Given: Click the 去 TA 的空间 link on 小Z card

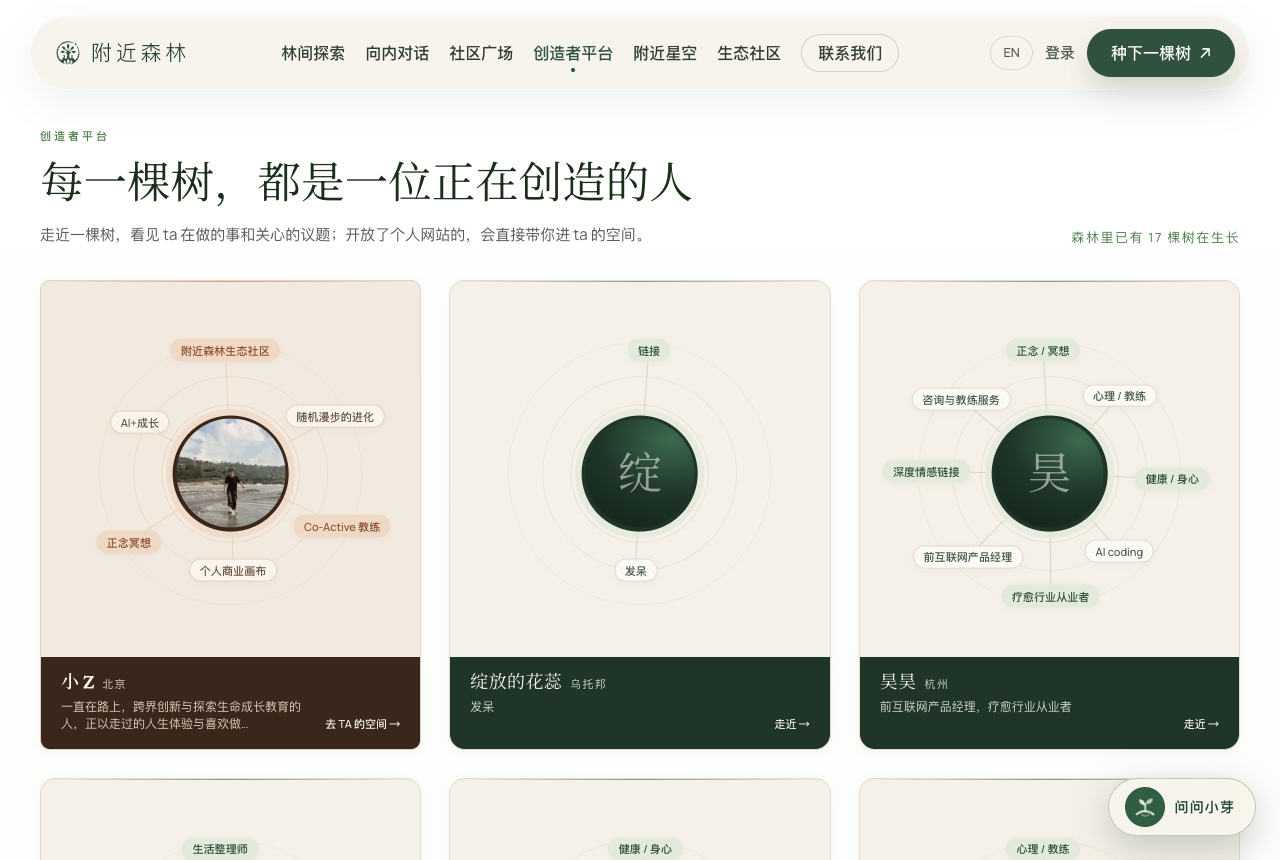Looking at the screenshot, I should [x=362, y=724].
